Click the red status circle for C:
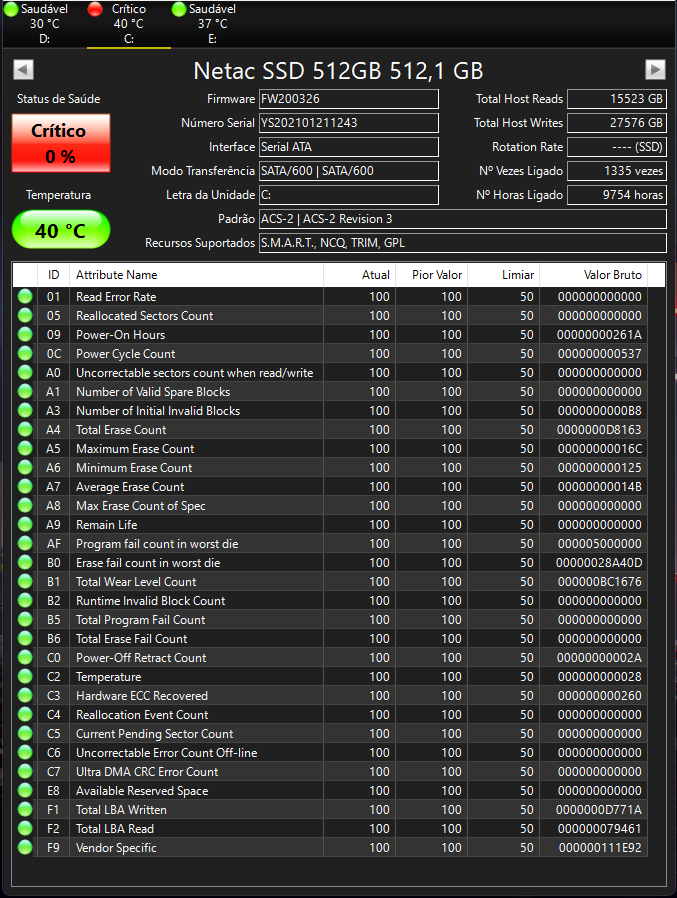 (x=95, y=9)
